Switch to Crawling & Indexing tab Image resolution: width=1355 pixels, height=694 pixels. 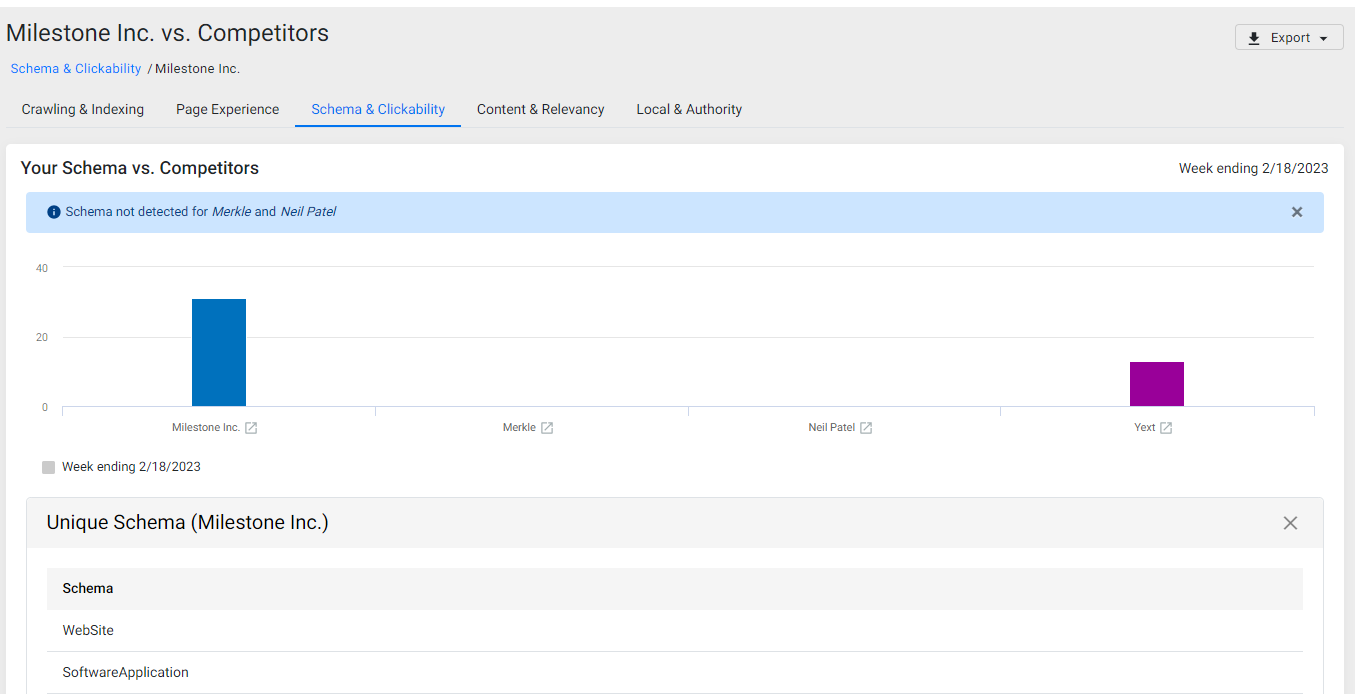pos(83,109)
